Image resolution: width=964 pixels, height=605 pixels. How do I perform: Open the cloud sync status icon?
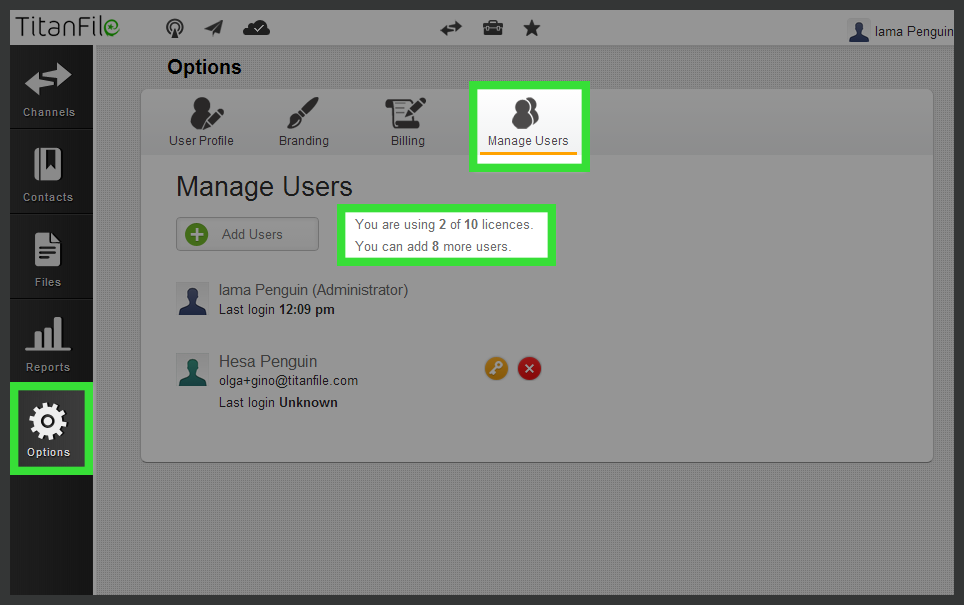(x=256, y=28)
